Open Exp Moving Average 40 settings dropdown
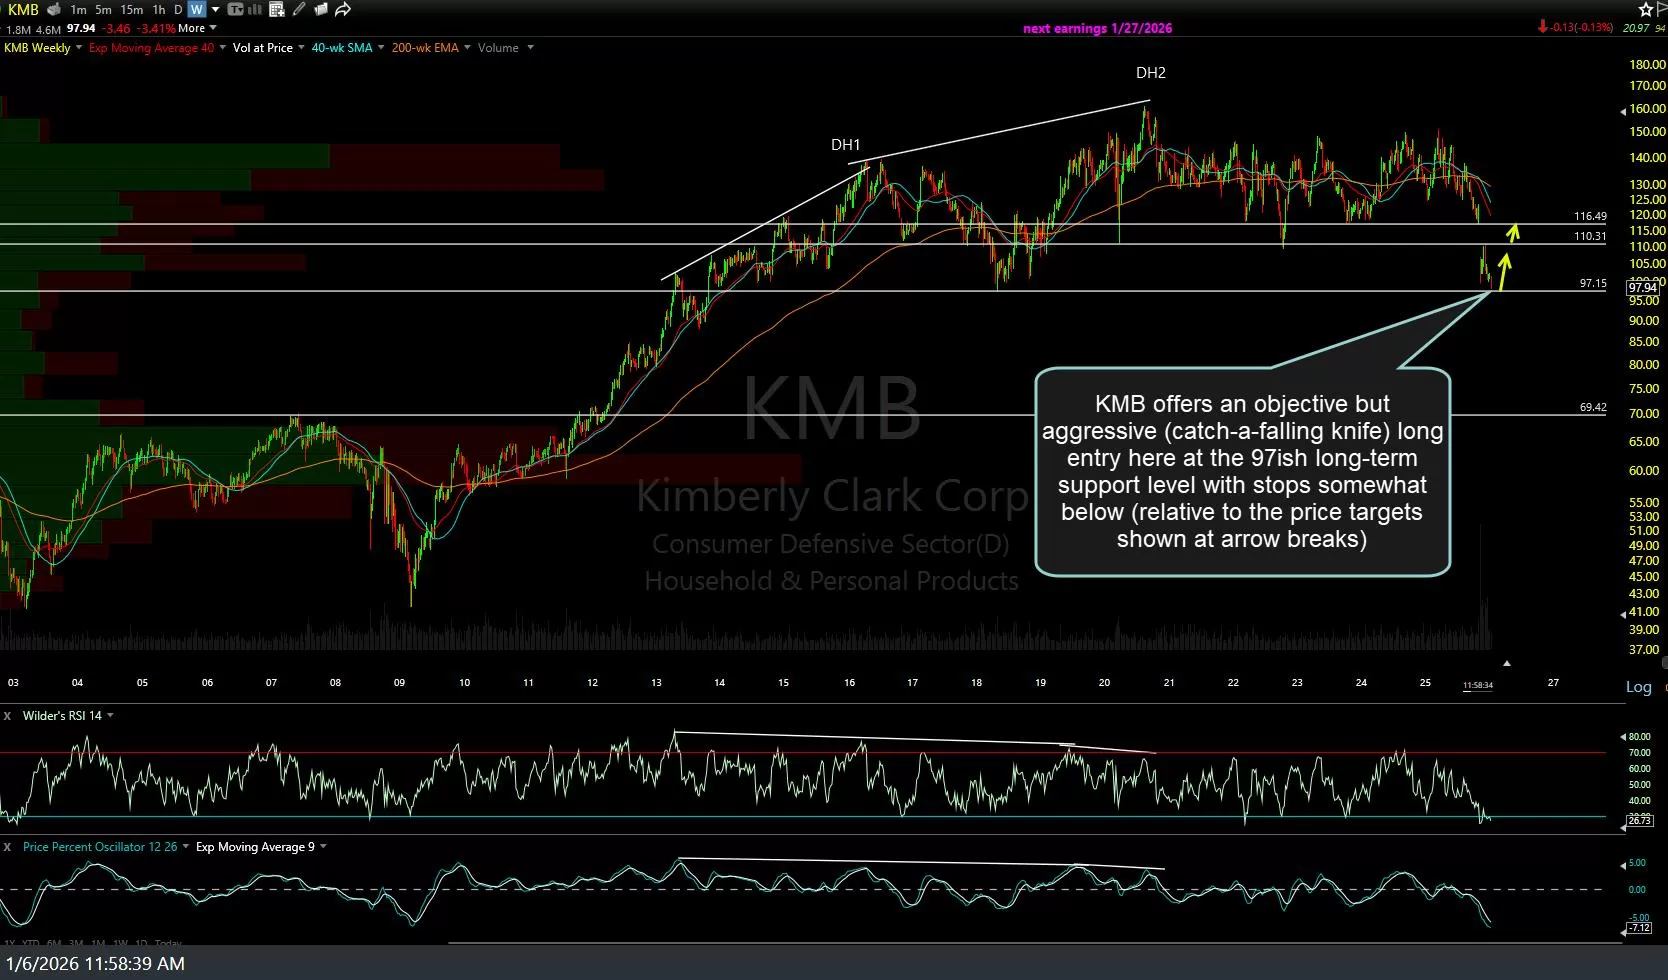 tap(222, 48)
